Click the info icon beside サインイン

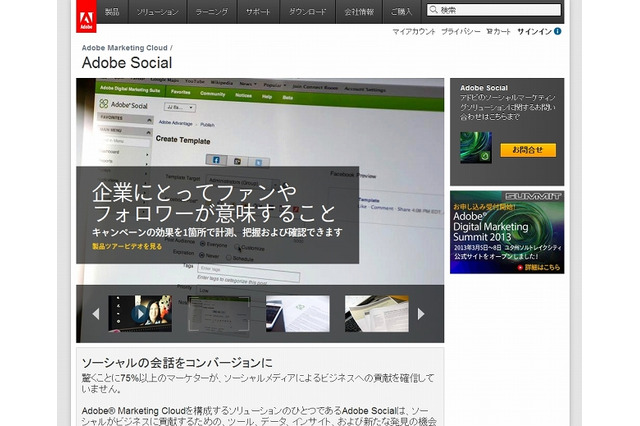[558, 31]
